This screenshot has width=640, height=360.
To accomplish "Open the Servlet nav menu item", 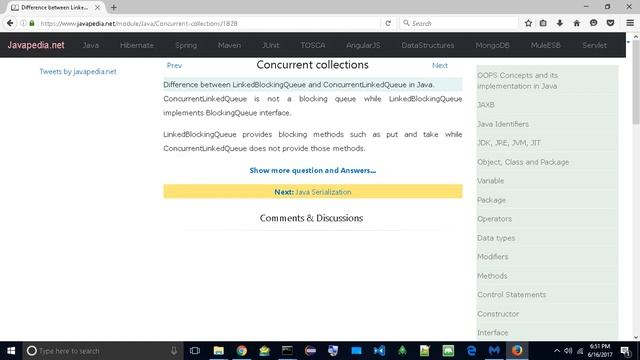I will click(594, 45).
